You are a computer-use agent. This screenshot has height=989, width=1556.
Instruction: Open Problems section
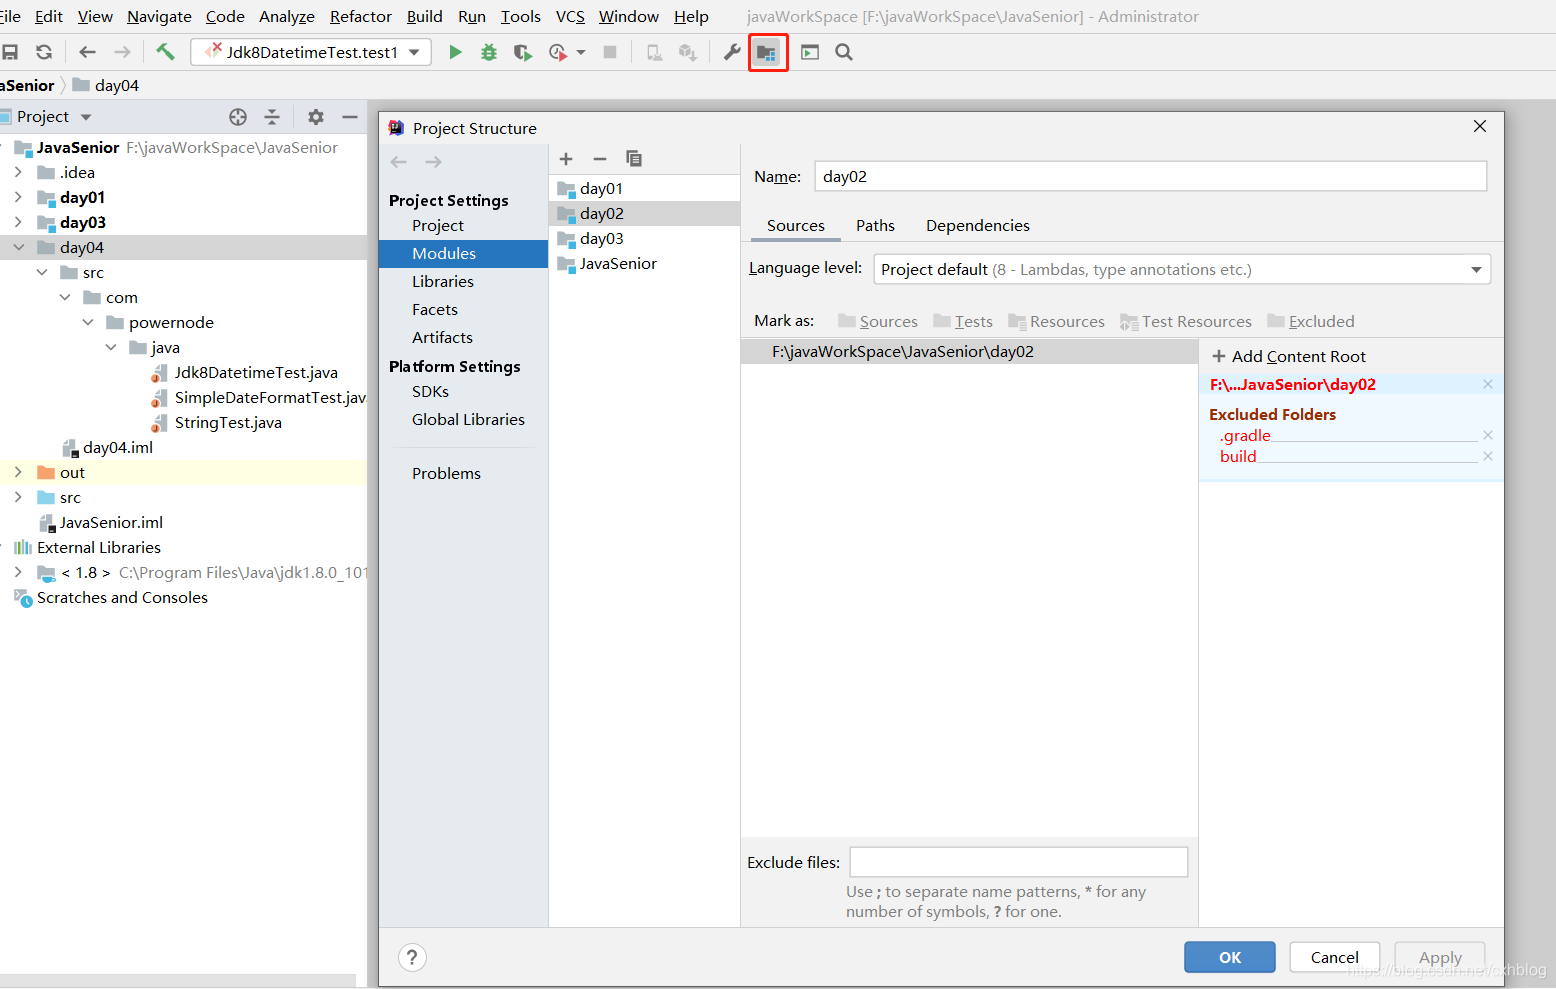(x=446, y=473)
